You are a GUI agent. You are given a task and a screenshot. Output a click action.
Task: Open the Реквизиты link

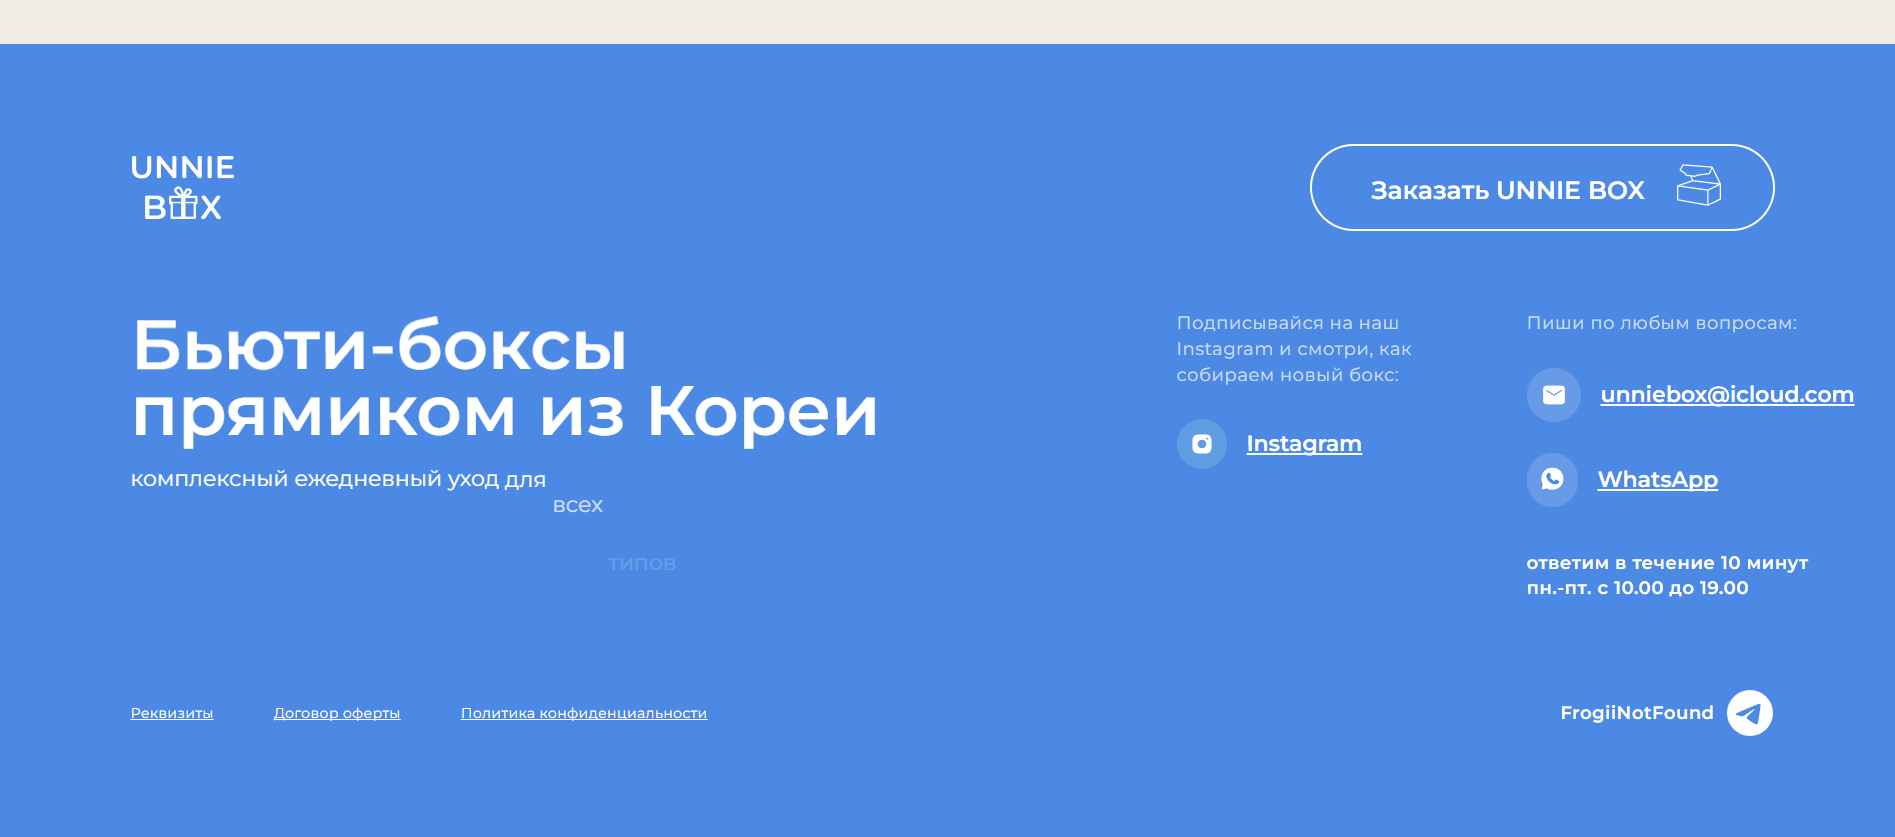point(172,713)
